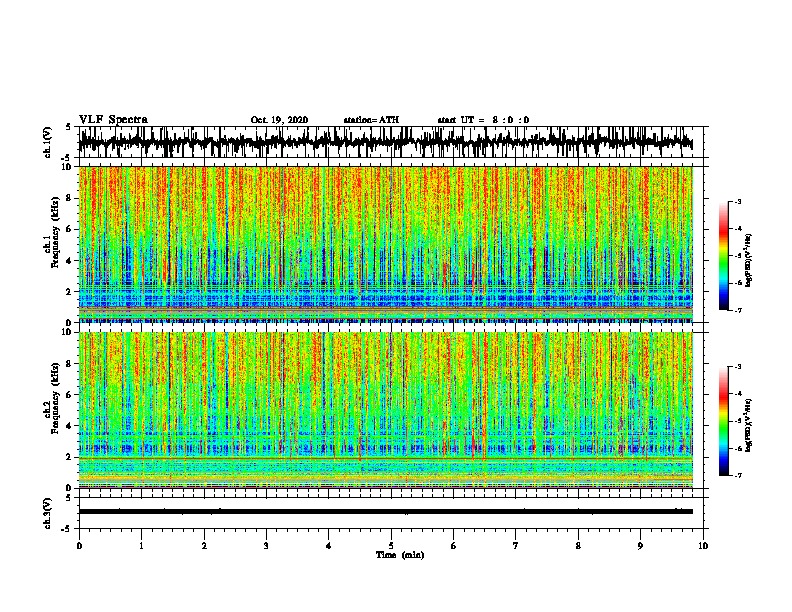Image resolution: width=792 pixels, height=612 pixels.
Task: Click time axis tick label "5"
Action: [391, 546]
